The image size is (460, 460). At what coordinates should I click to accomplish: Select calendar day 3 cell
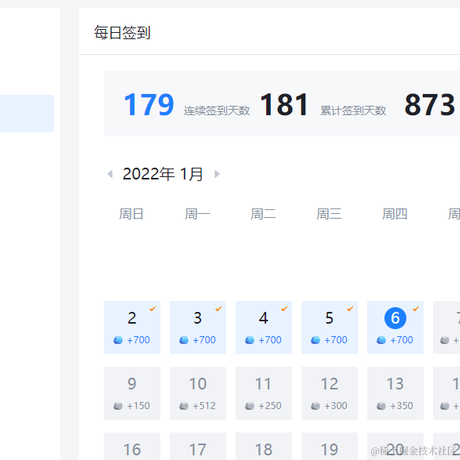pos(198,327)
